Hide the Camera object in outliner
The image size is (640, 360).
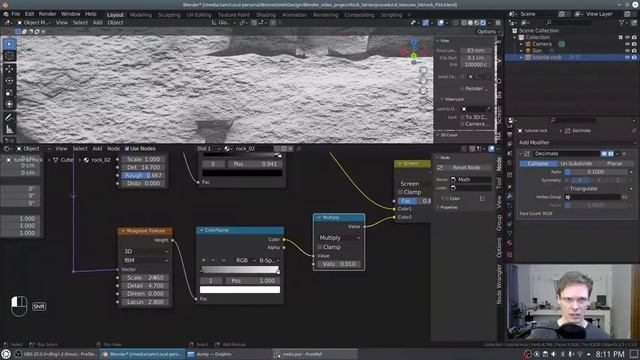(627, 44)
